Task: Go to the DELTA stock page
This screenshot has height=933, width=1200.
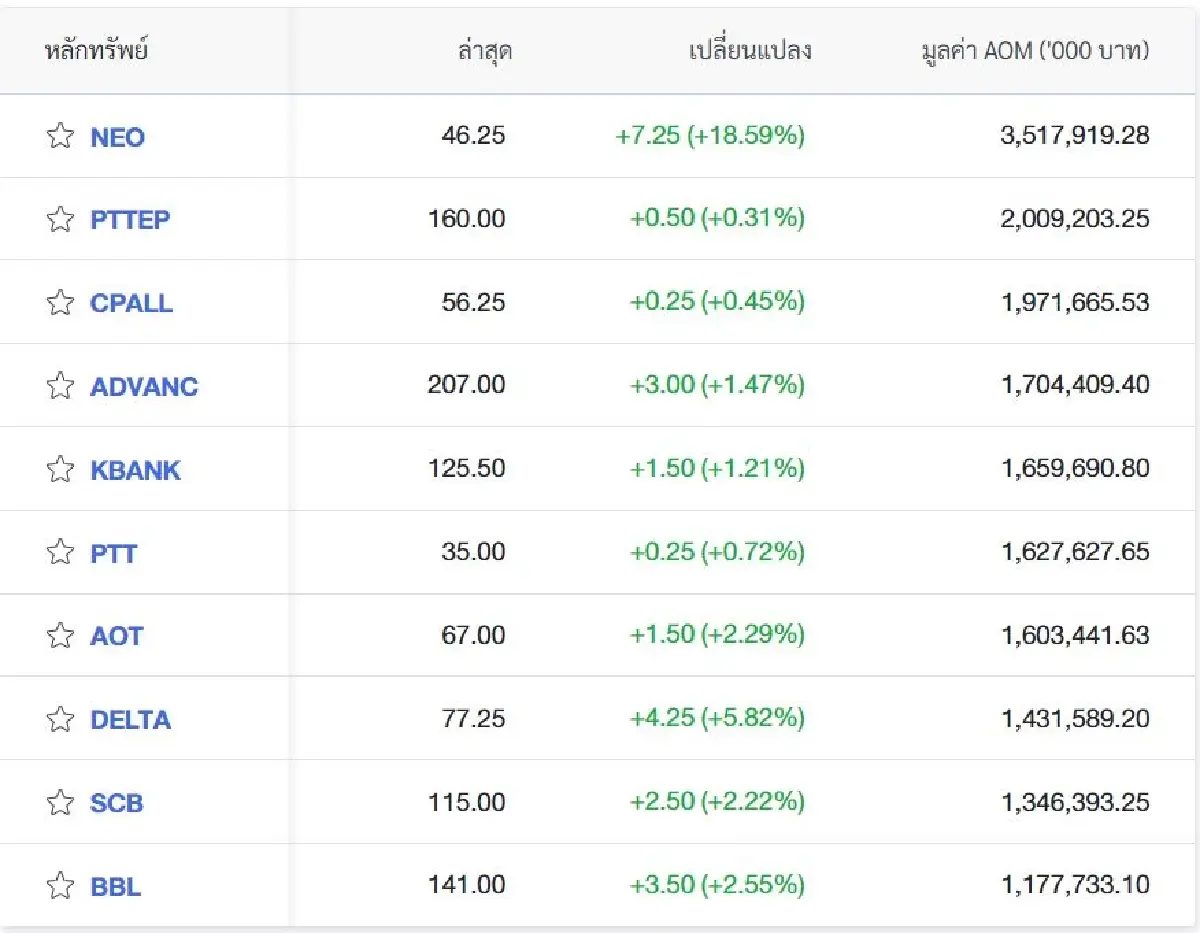Action: (130, 720)
